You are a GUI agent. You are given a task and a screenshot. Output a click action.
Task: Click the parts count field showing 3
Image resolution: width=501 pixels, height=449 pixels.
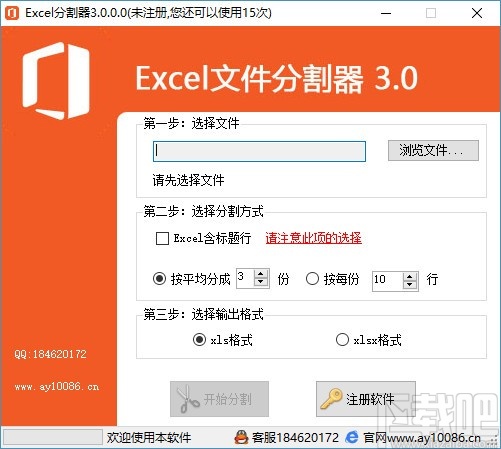pos(245,278)
